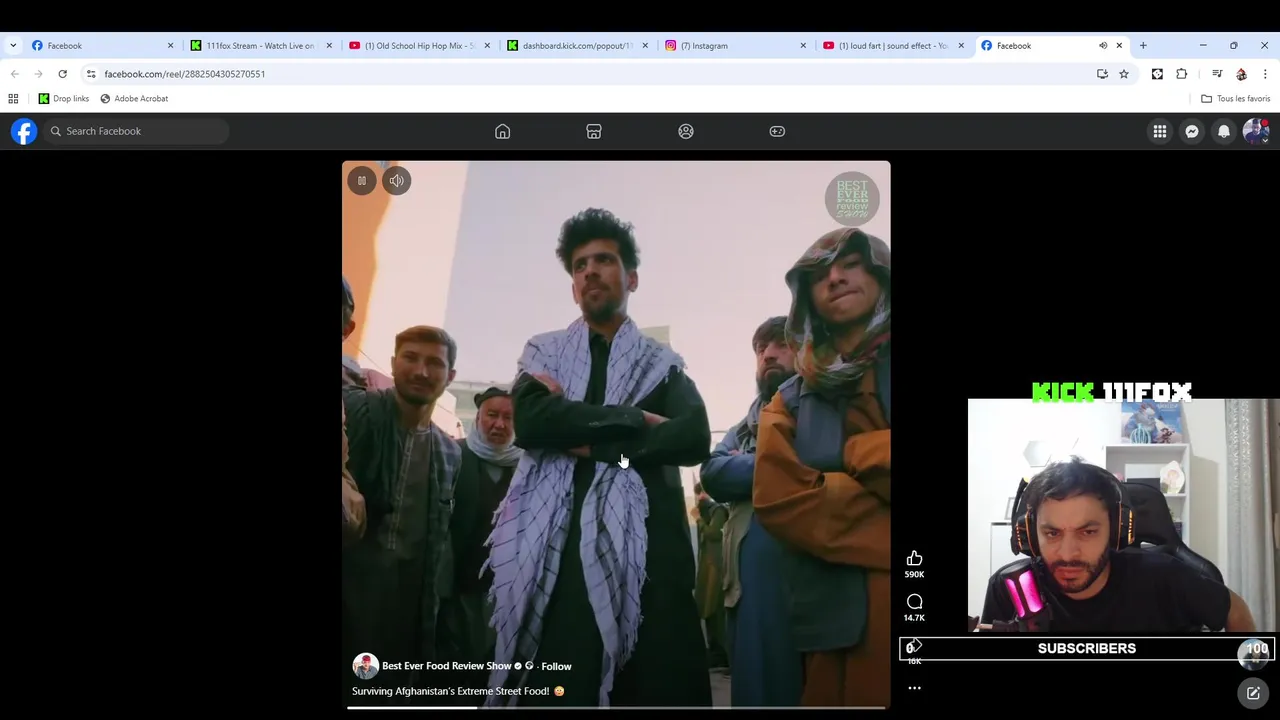Open the Chrome profile avatar
Screen dimensions: 1280x720
1241,74
